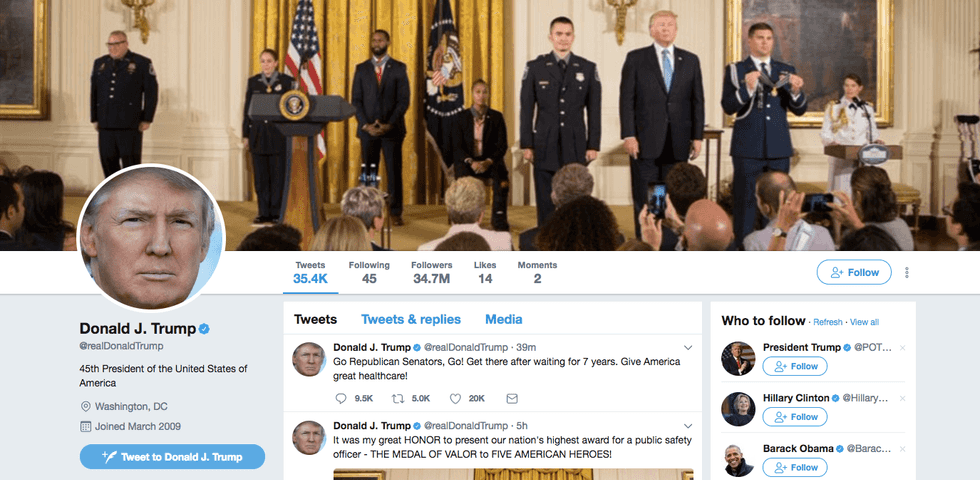This screenshot has width=980, height=480.
Task: Refresh the Who to follow list
Action: [x=828, y=322]
